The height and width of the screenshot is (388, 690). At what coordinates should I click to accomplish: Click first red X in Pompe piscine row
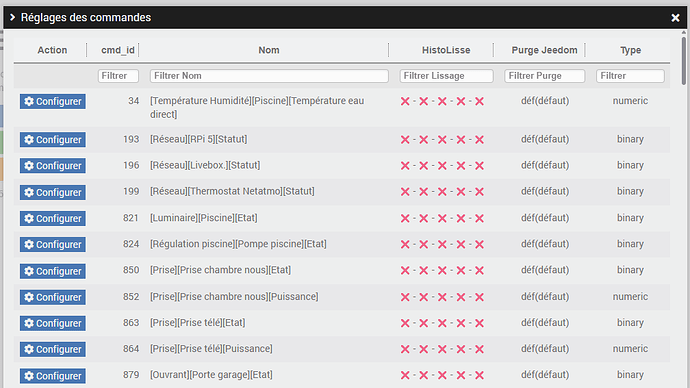(405, 244)
